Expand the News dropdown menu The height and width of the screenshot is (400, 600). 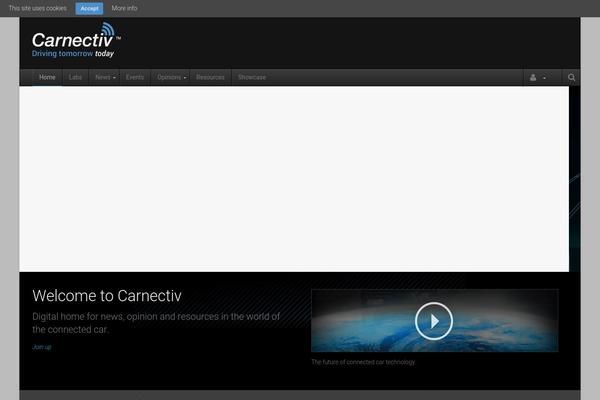[105, 77]
